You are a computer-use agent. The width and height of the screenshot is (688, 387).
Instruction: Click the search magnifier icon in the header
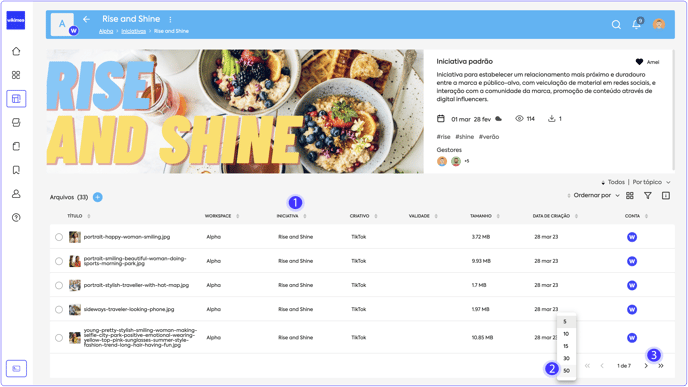[x=616, y=25]
